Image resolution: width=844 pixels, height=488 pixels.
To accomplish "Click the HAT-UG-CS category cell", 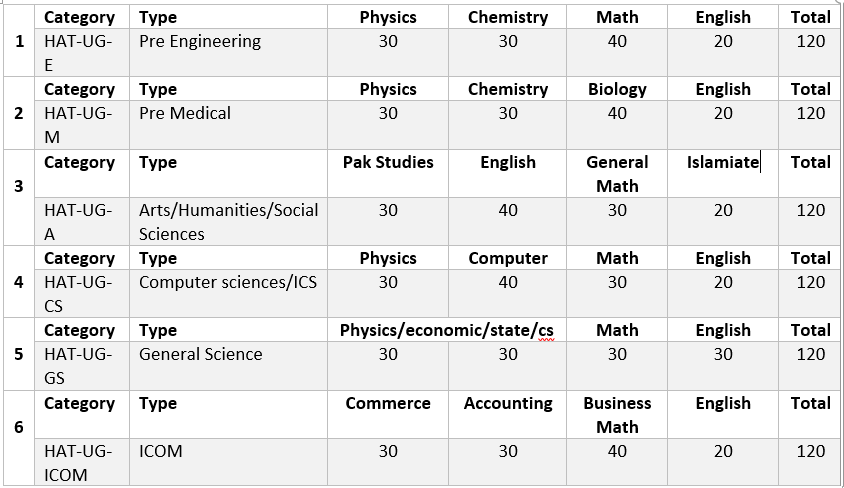I will tap(79, 293).
